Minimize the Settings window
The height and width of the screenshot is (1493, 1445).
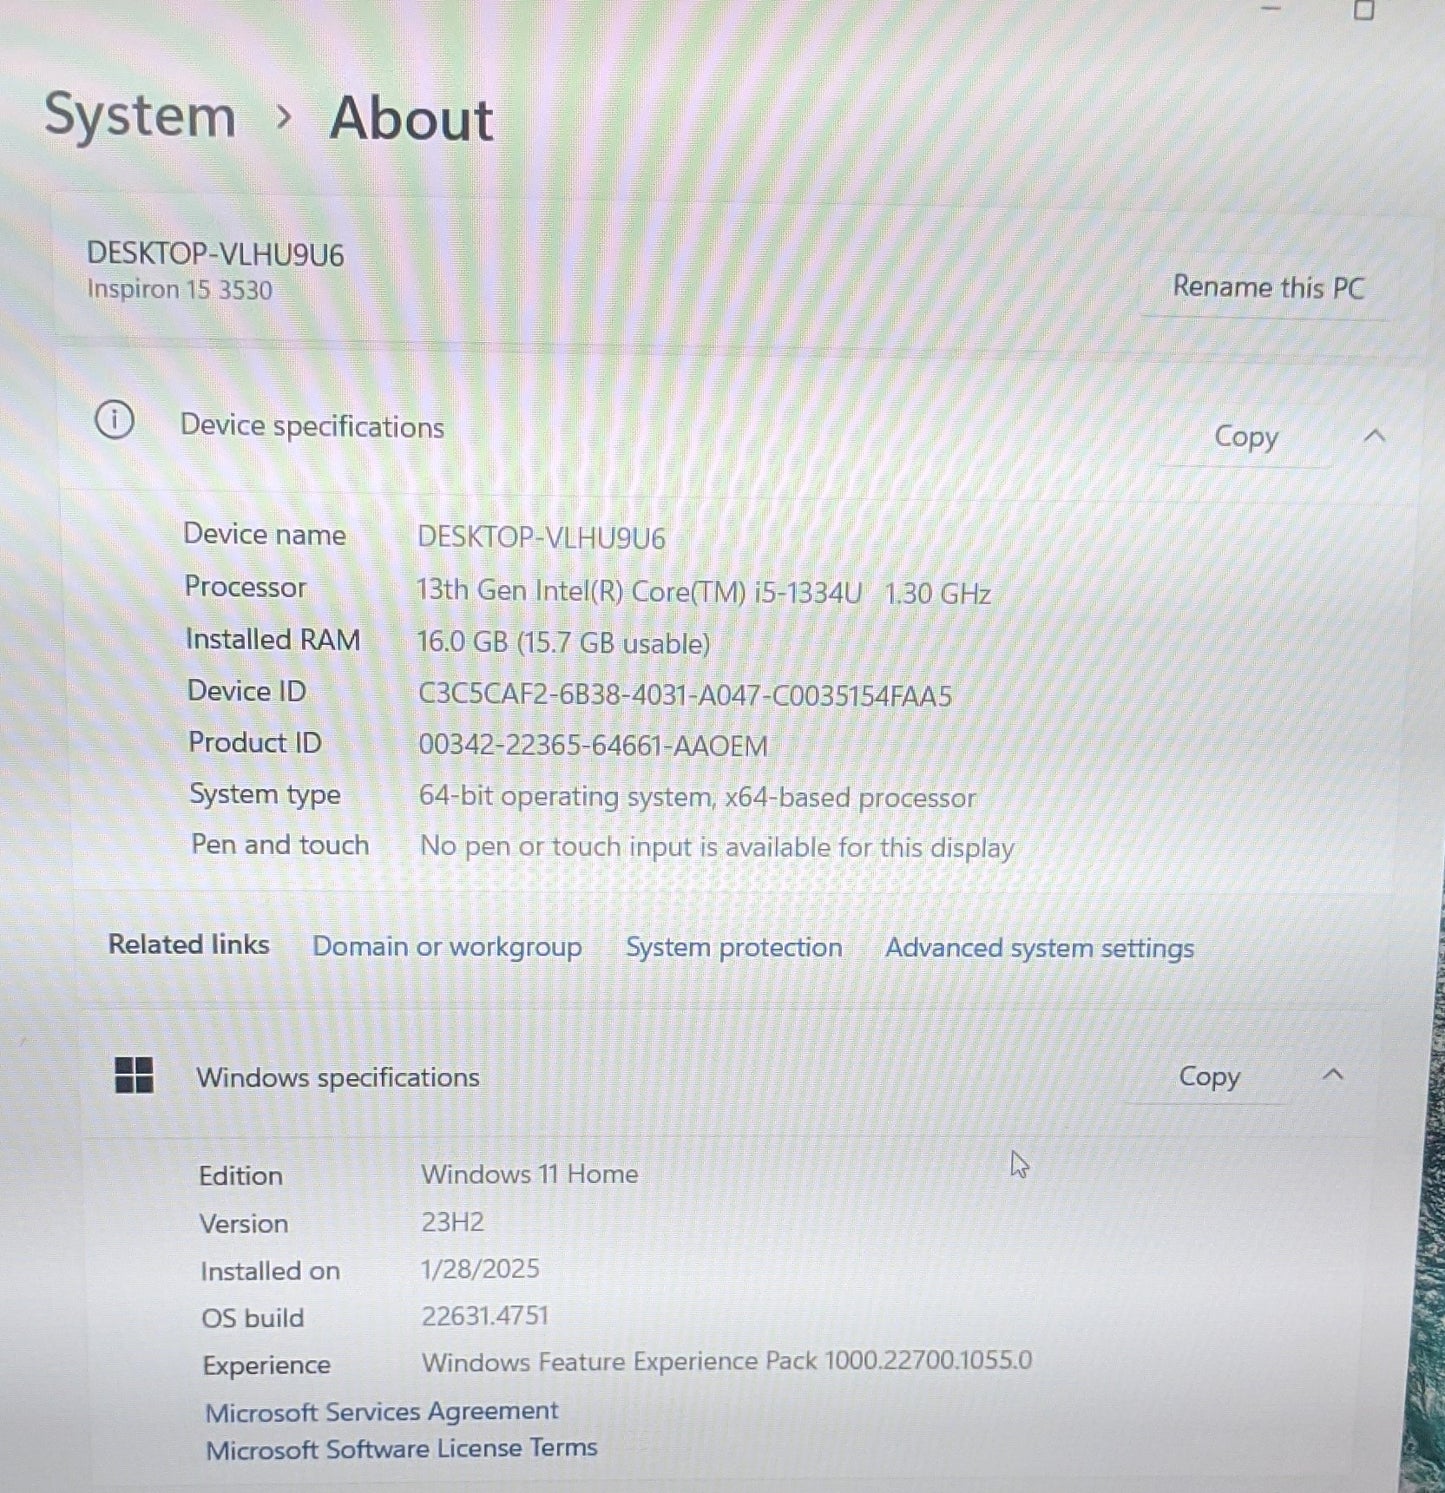[1271, 8]
